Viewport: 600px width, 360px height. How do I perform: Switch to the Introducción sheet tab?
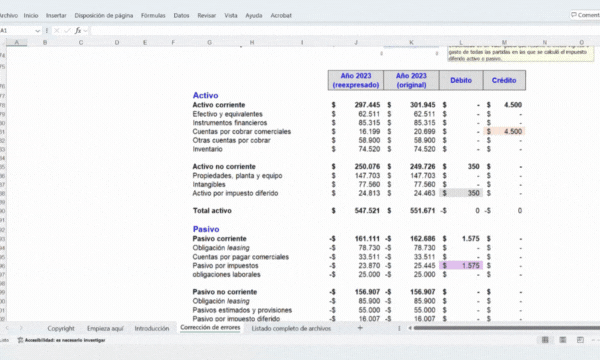point(152,328)
